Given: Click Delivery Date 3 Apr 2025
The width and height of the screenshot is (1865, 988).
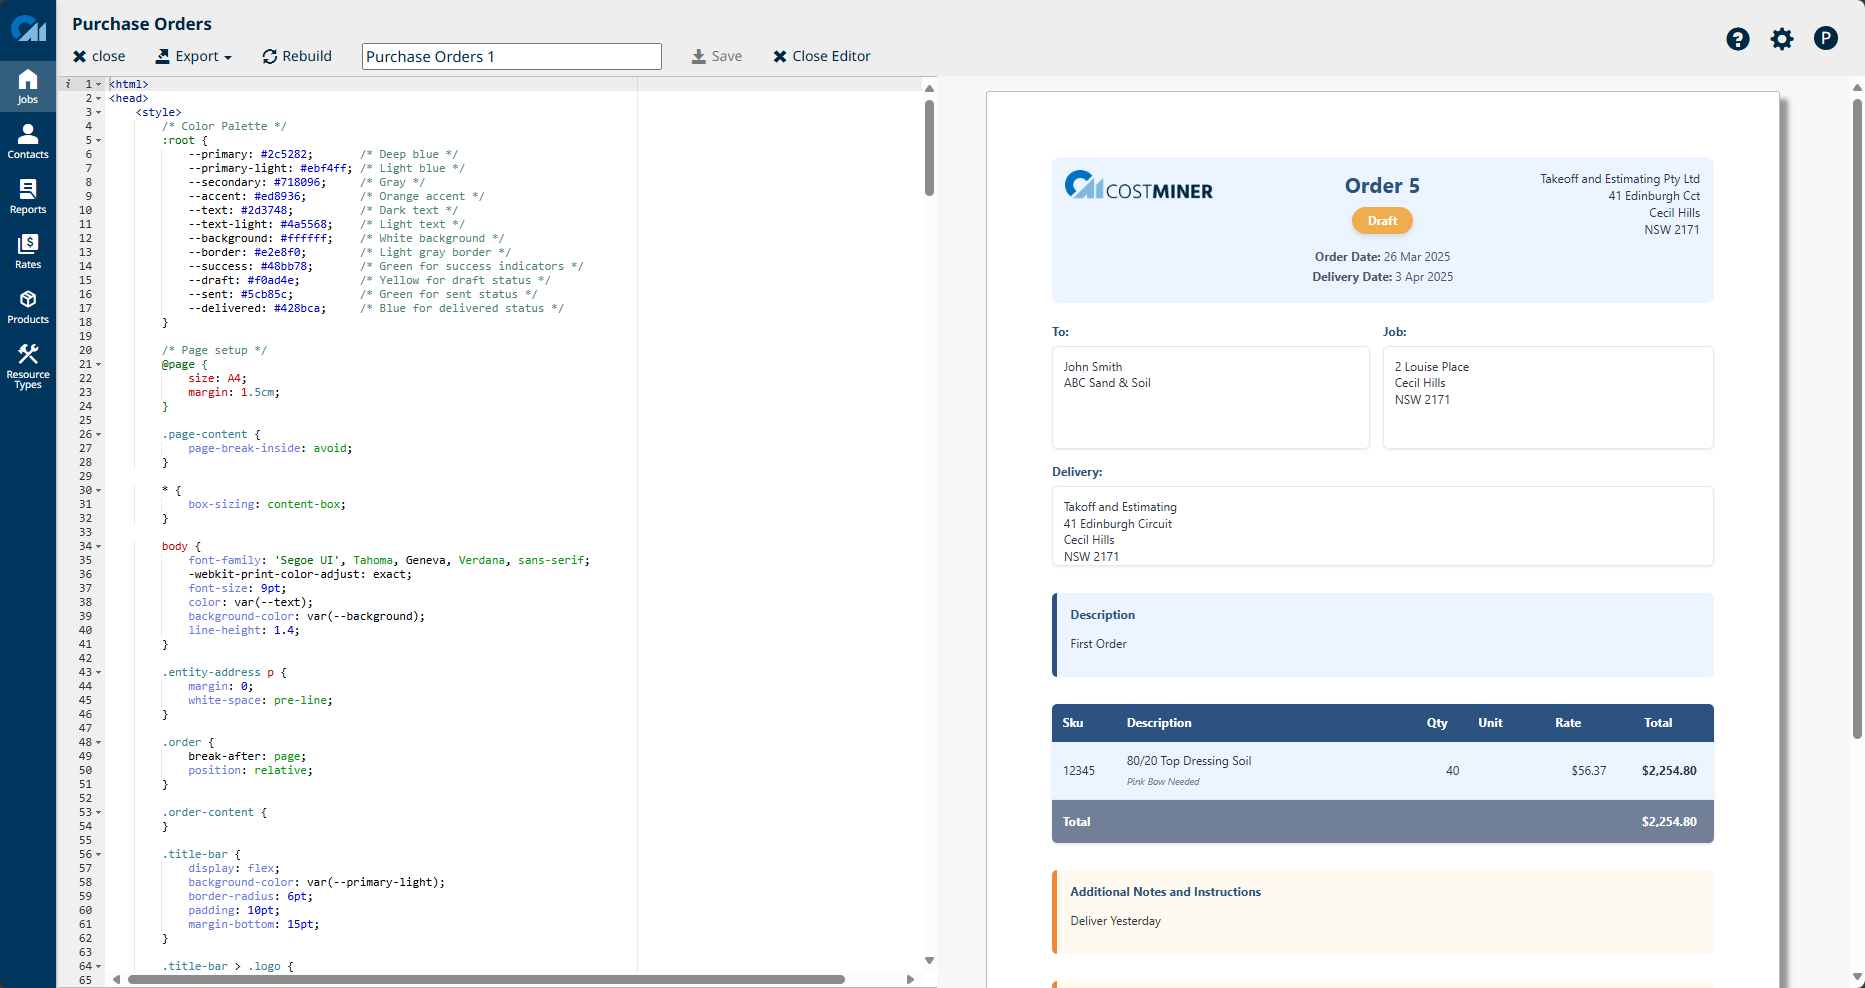Looking at the screenshot, I should pos(1382,277).
